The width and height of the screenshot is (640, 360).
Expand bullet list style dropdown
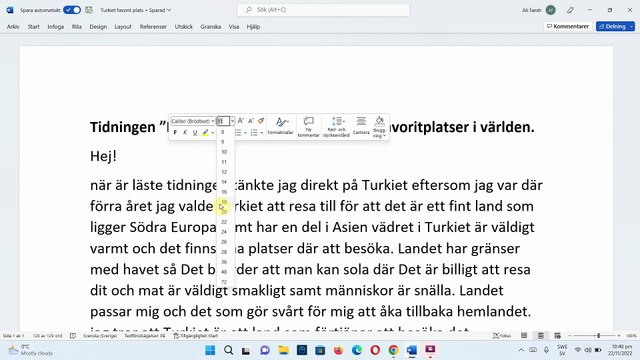pos(245,133)
